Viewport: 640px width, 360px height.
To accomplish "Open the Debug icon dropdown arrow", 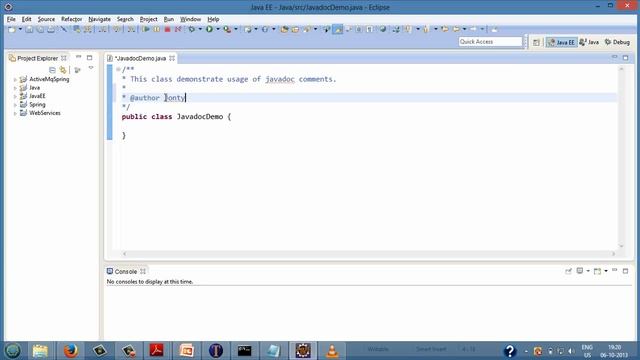I will (200, 29).
